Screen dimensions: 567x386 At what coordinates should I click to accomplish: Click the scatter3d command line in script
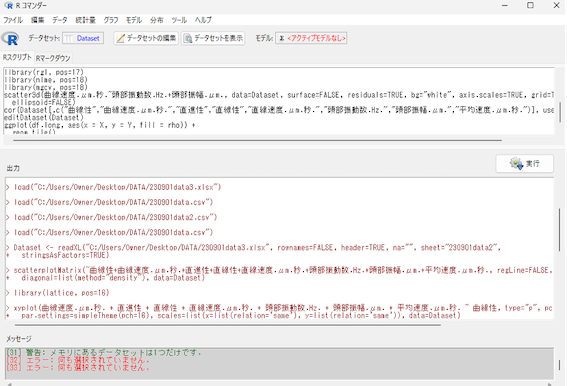(279, 95)
